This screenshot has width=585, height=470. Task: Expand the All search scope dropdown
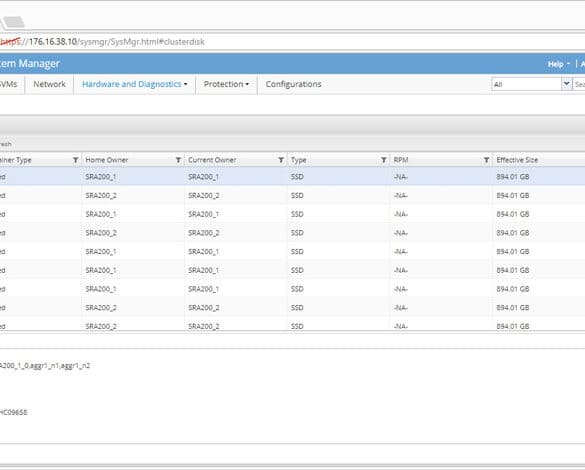pyautogui.click(x=566, y=84)
